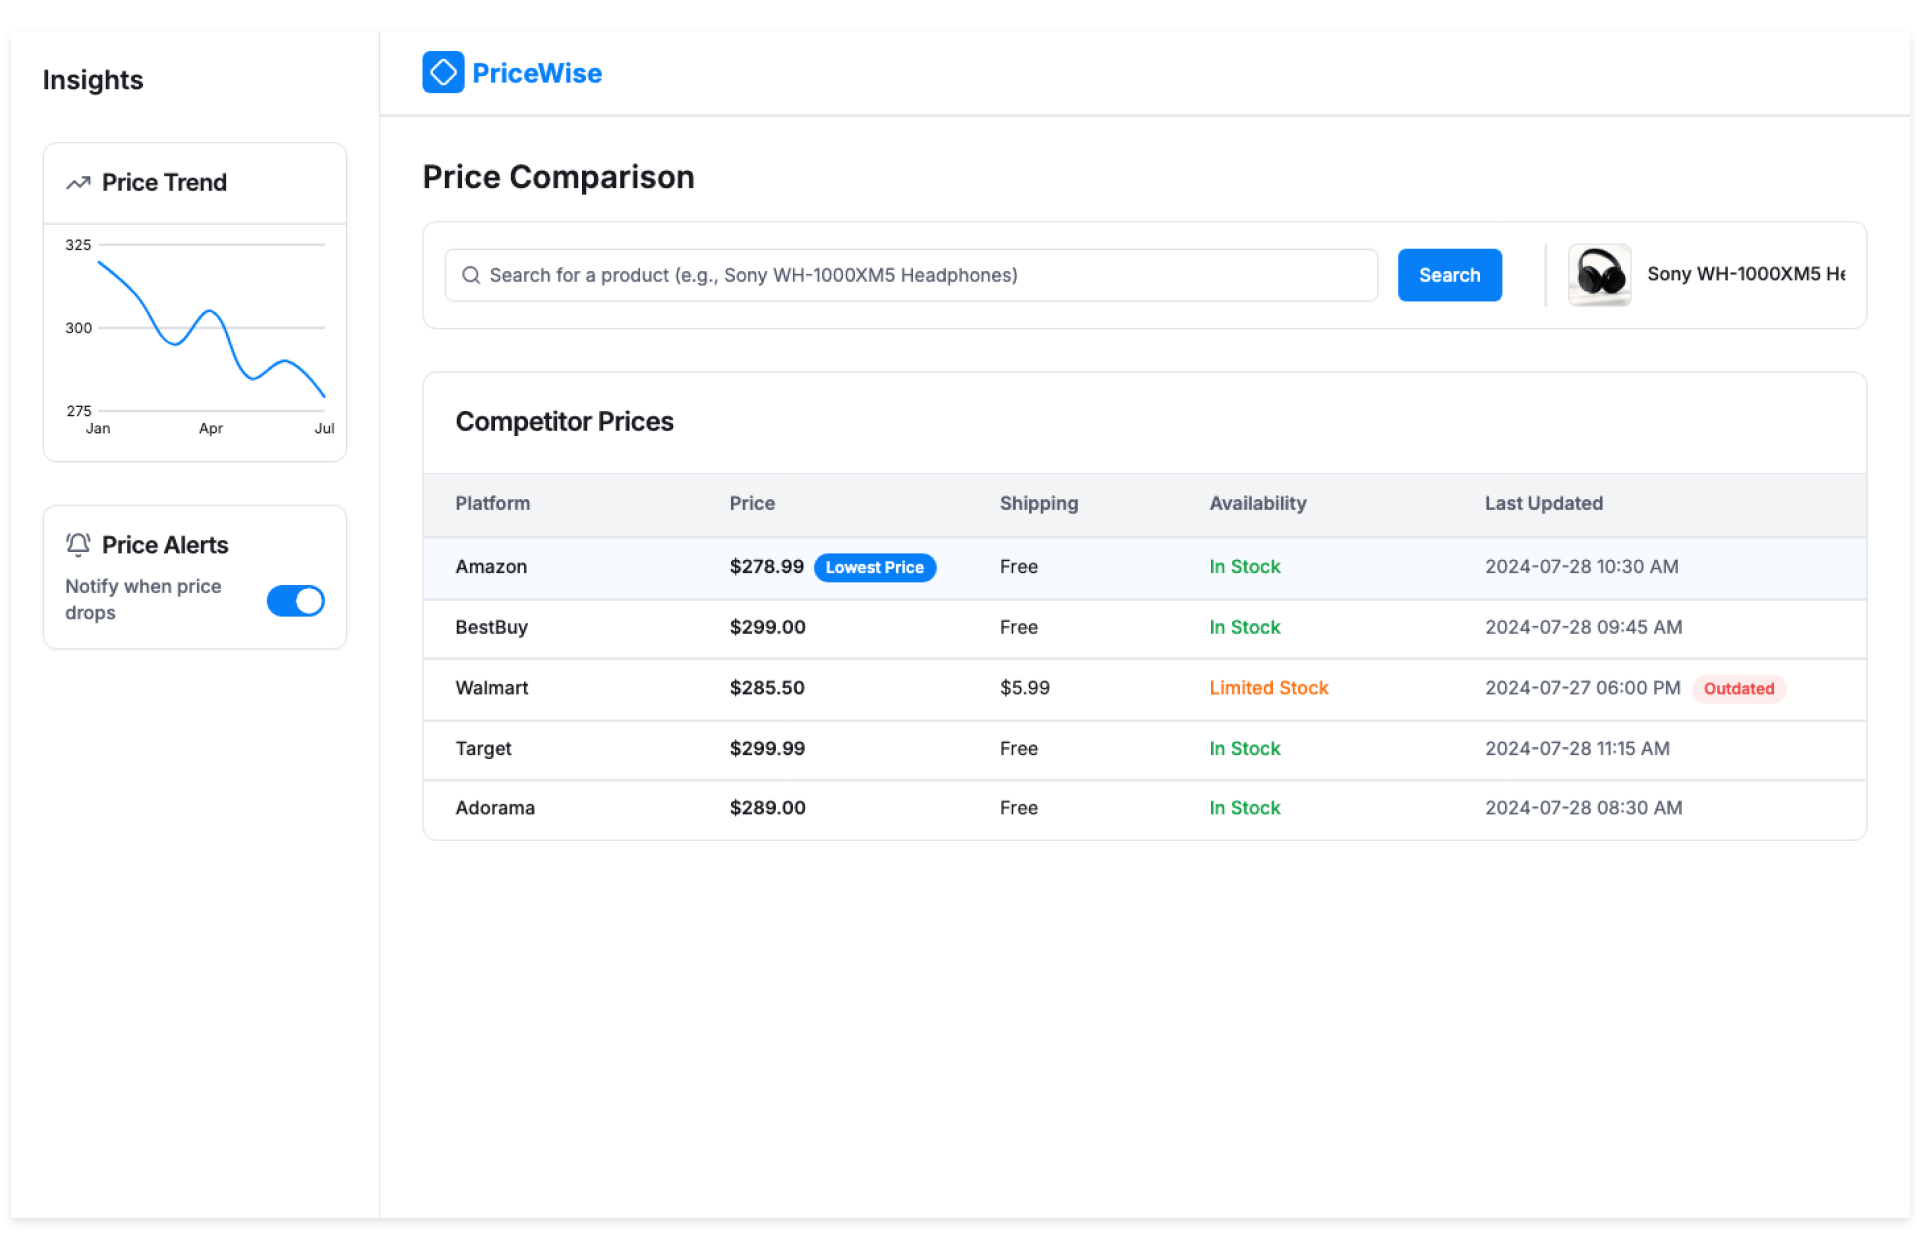The width and height of the screenshot is (1920, 1248).
Task: Click the Search button
Action: 1449,275
